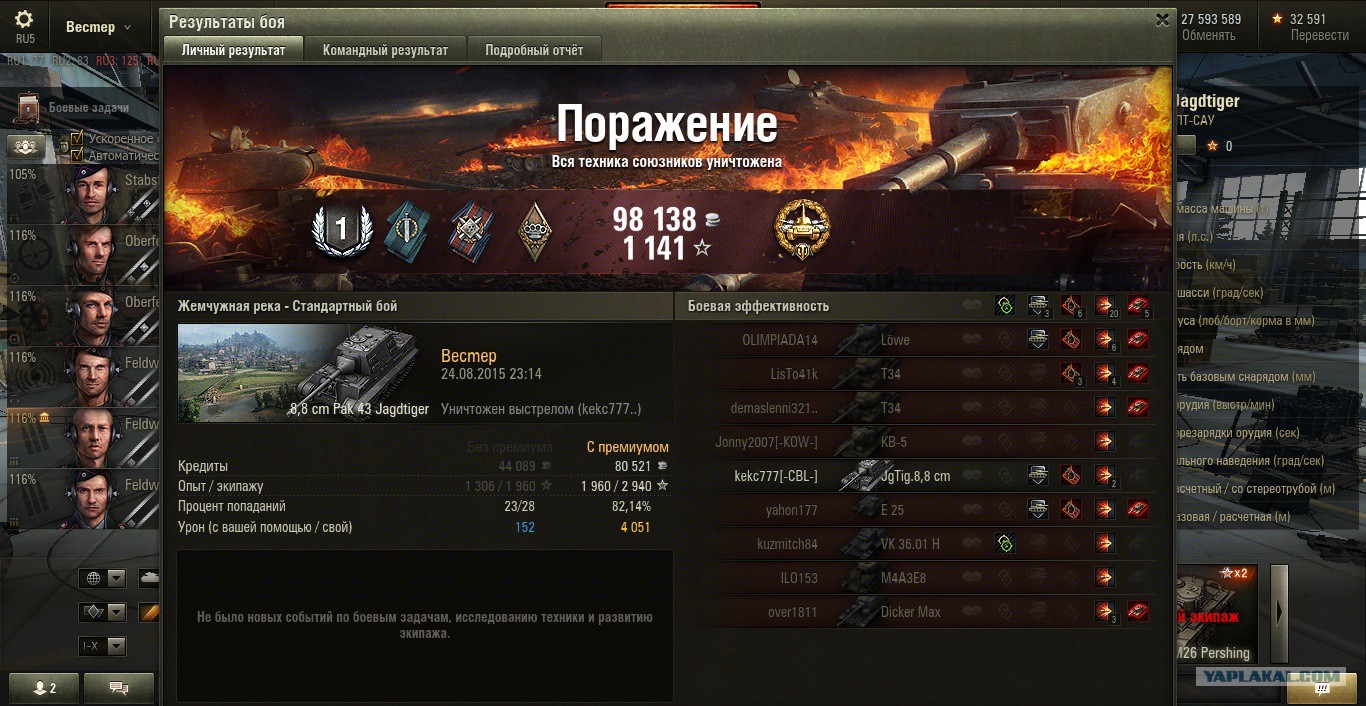
Task: Toggle the 'Автоматическ...' checkbox
Action: [x=77, y=155]
